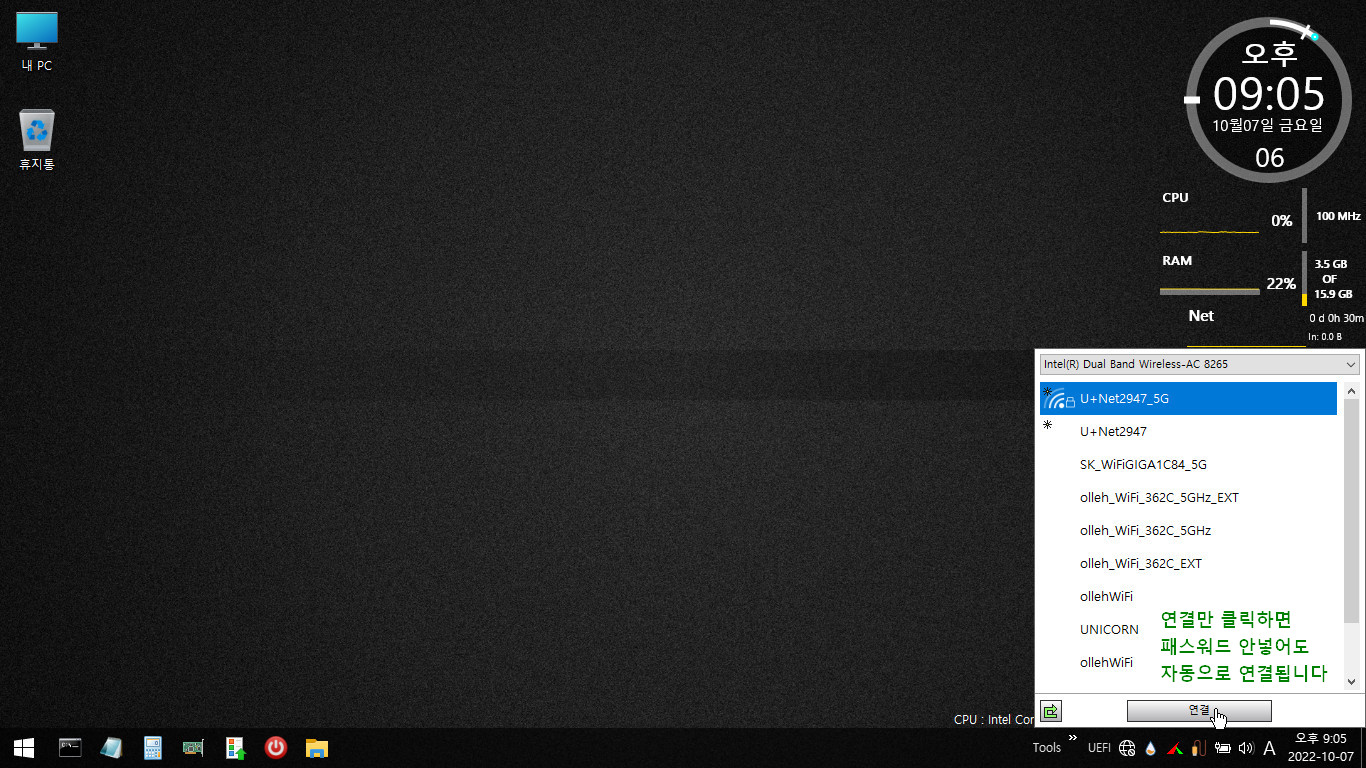Click the globe network tray icon
The height and width of the screenshot is (768, 1366).
click(x=1127, y=748)
